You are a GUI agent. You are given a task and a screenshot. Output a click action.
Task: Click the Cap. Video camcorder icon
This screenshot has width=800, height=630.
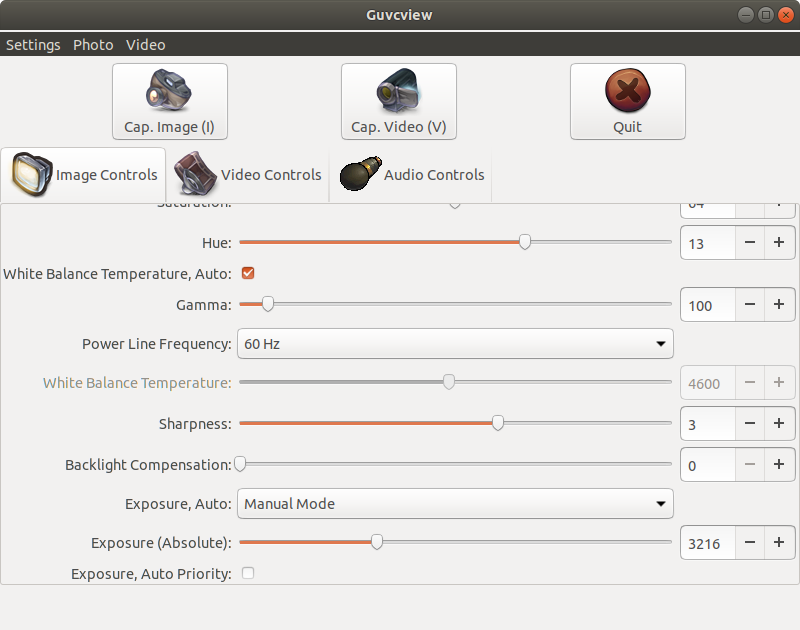pos(398,90)
